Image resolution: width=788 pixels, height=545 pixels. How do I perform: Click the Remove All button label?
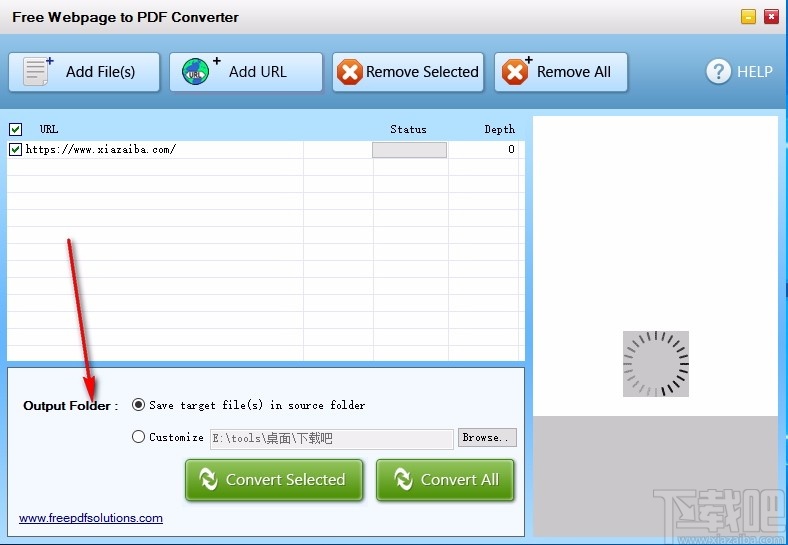coord(574,72)
